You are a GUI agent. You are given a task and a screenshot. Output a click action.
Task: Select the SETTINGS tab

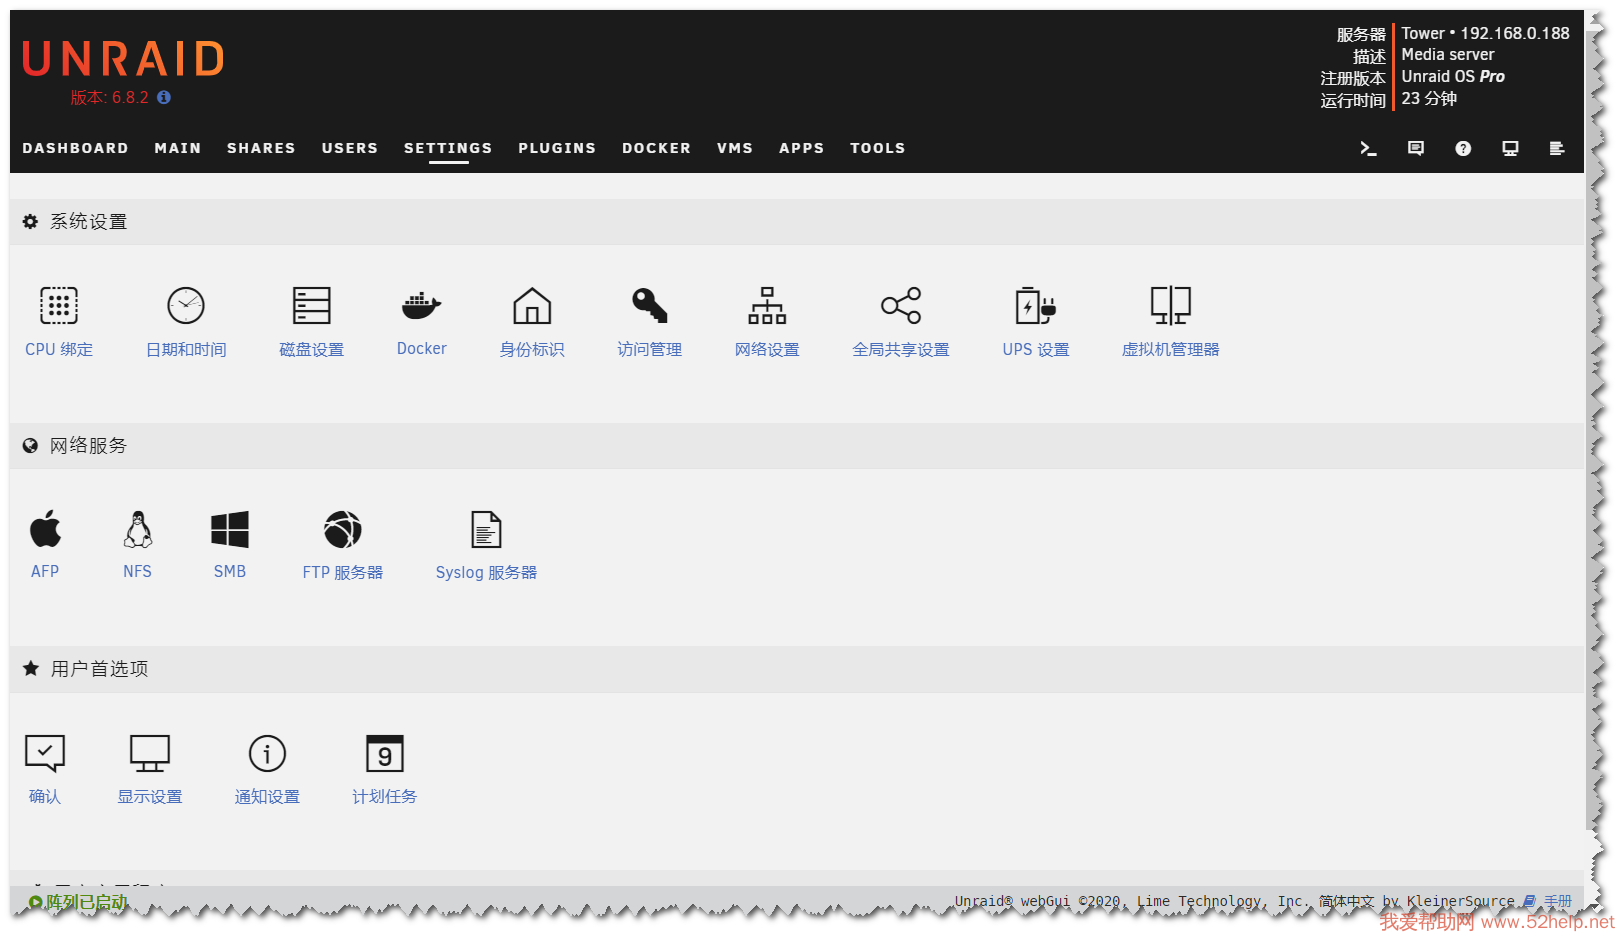point(448,148)
